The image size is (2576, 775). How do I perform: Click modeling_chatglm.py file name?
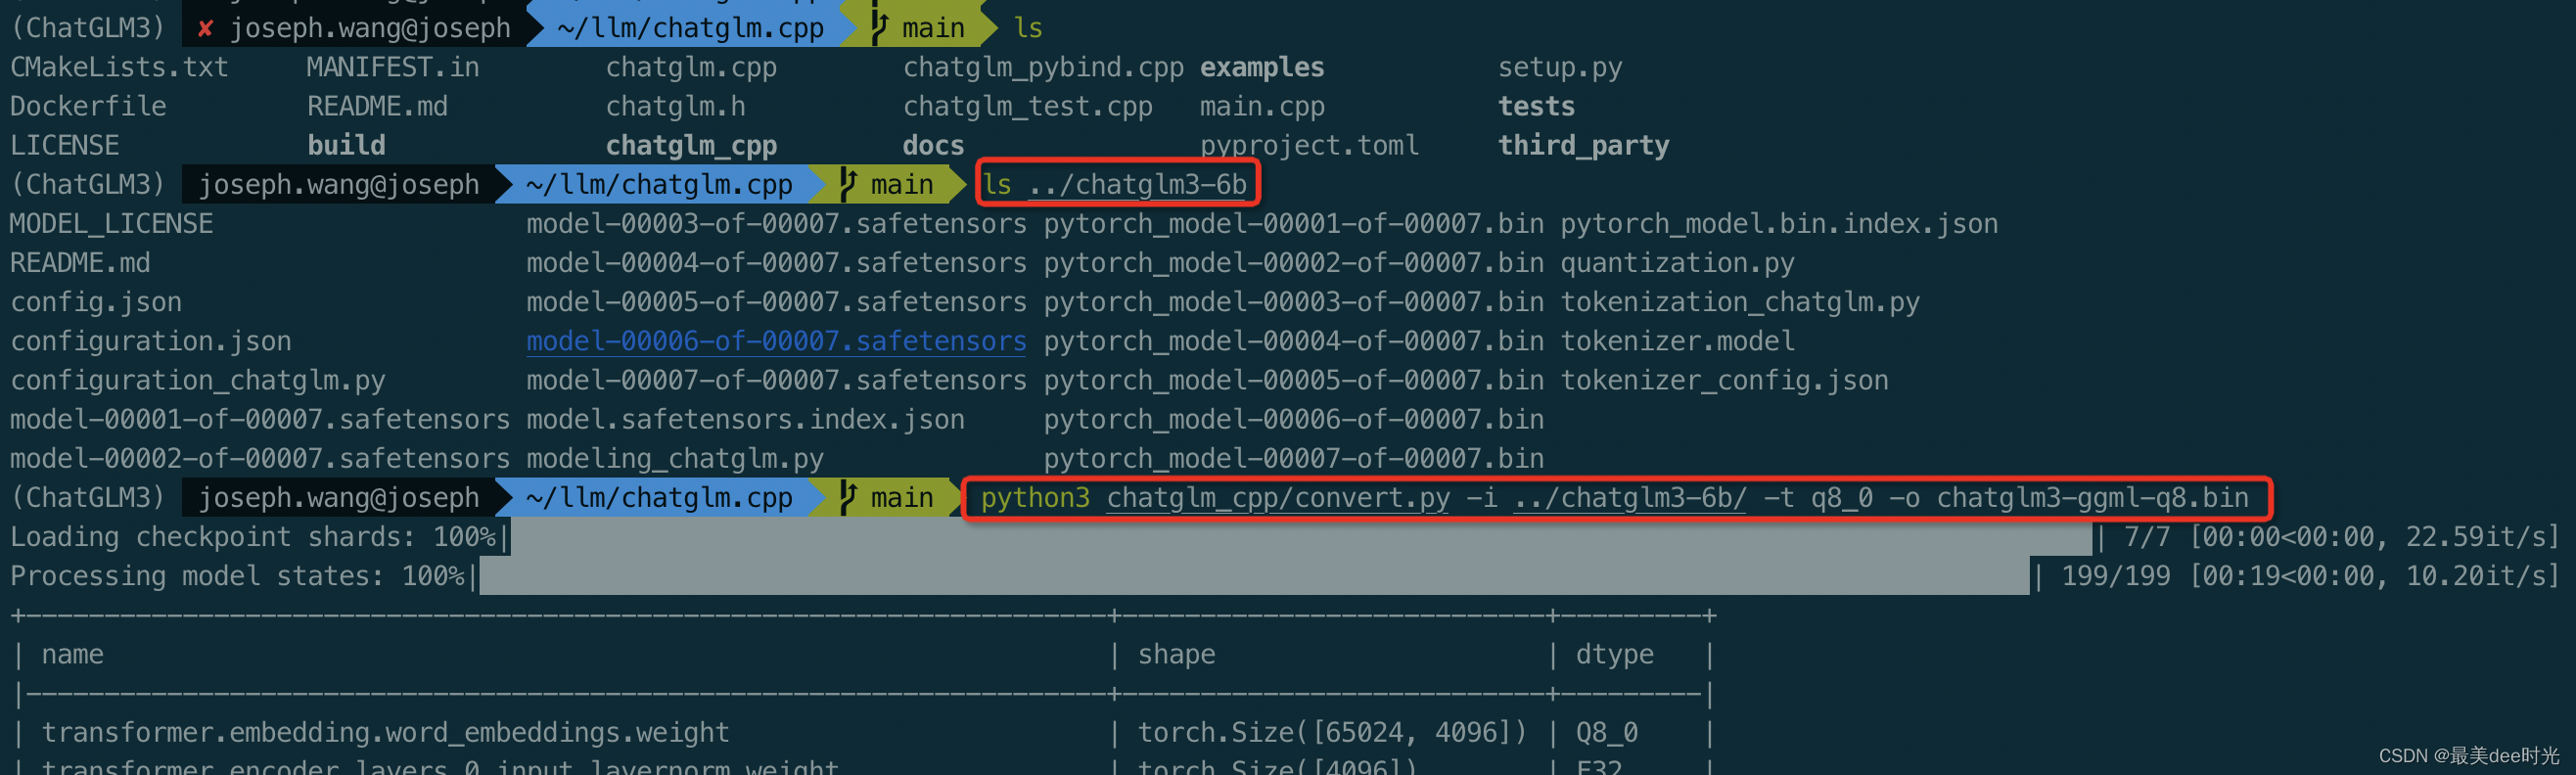click(x=675, y=458)
